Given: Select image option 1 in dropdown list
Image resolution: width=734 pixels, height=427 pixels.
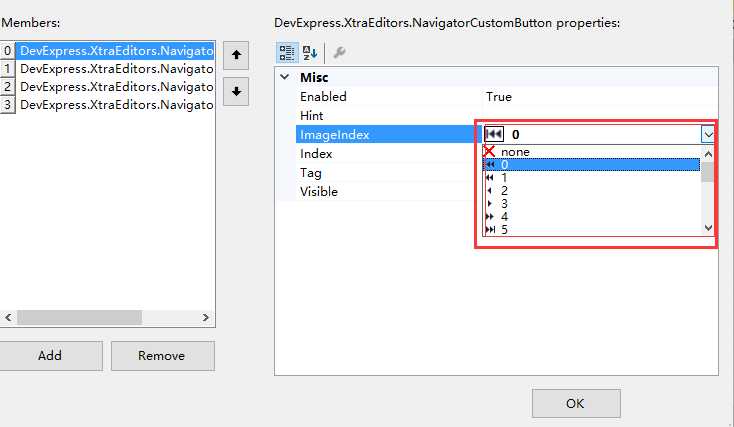Looking at the screenshot, I should coord(591,177).
